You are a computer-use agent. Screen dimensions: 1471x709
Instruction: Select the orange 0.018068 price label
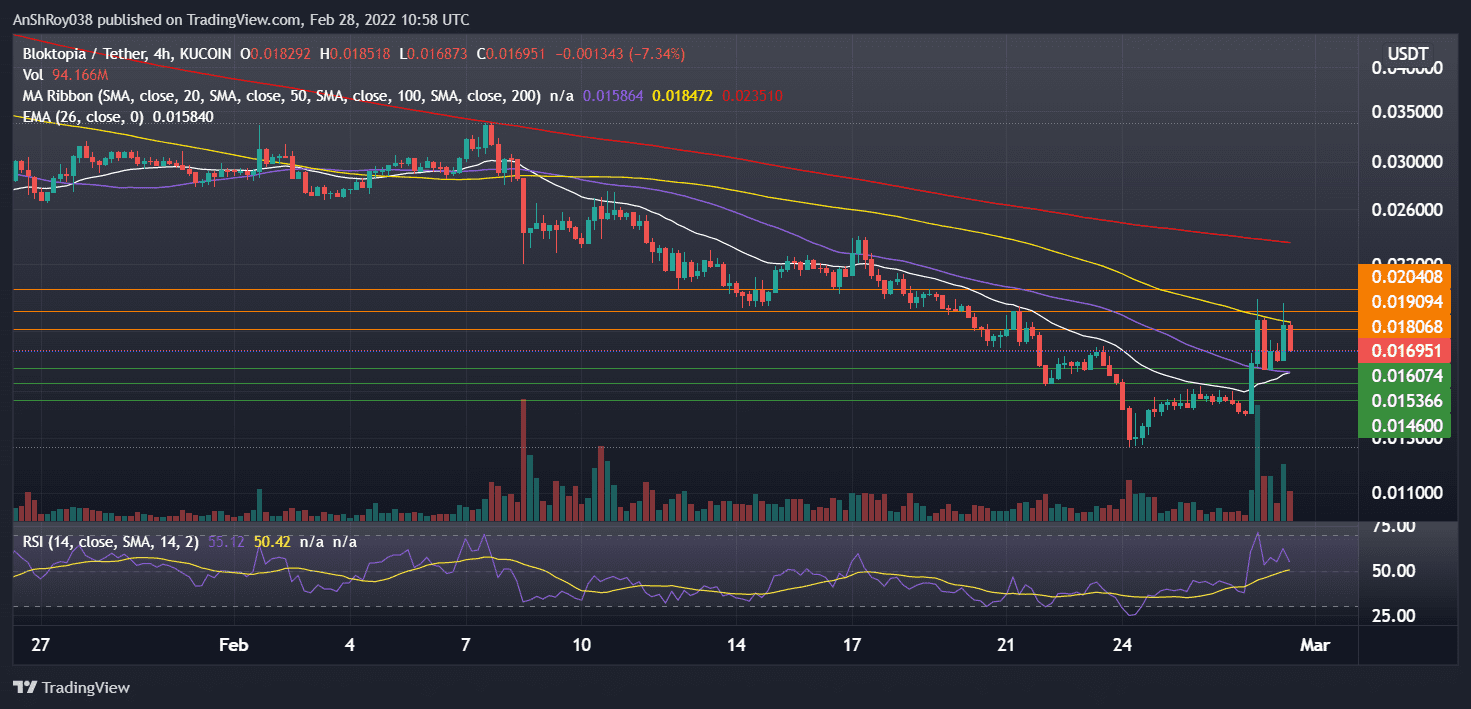(1409, 325)
